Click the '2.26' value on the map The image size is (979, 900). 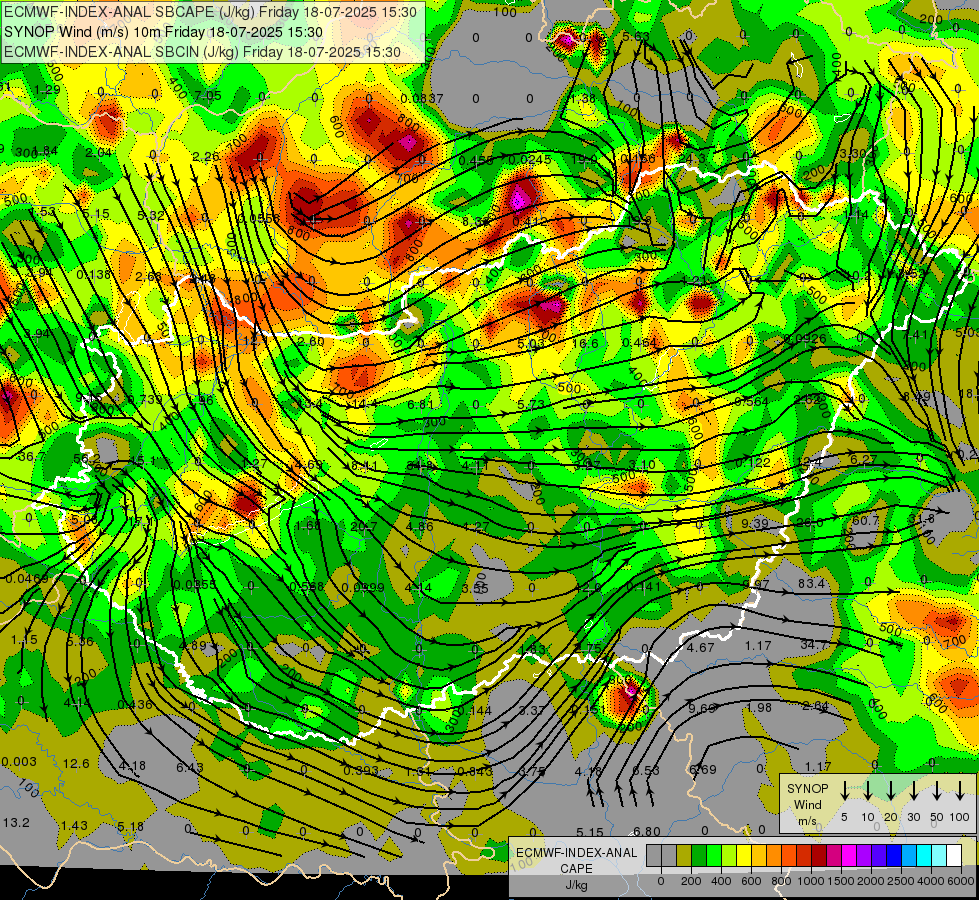point(205,156)
